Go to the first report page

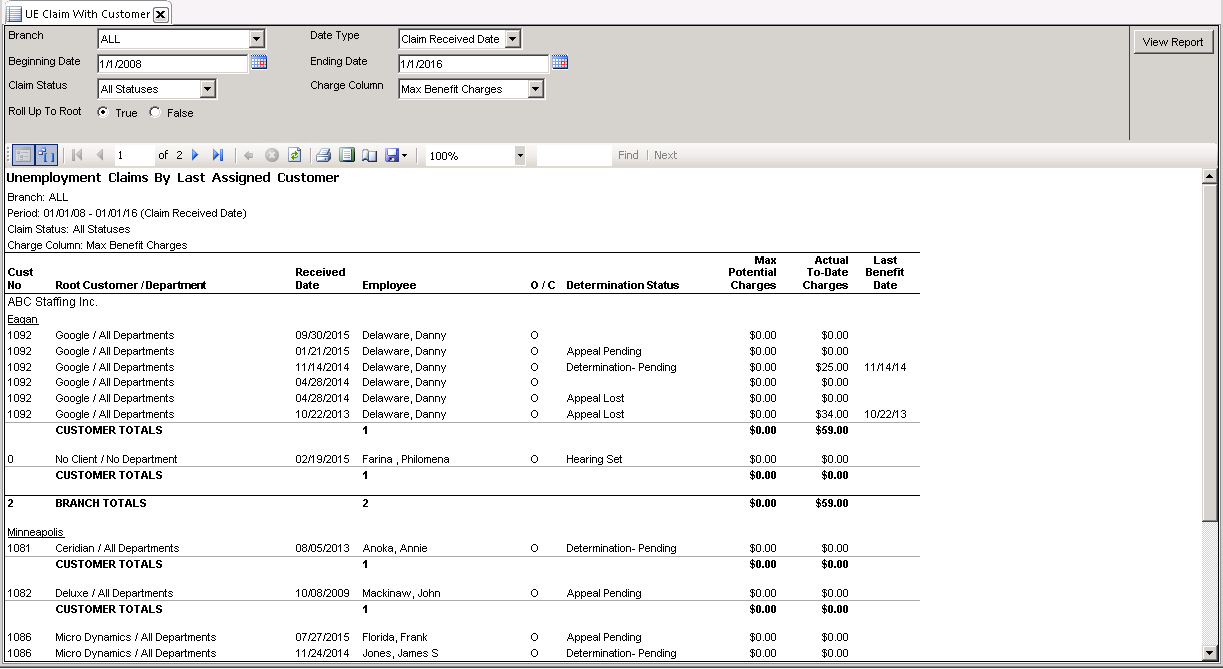tap(78, 155)
